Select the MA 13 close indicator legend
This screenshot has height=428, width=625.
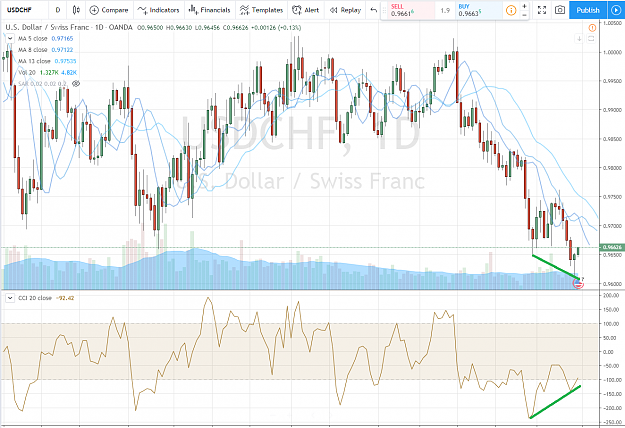[47, 61]
